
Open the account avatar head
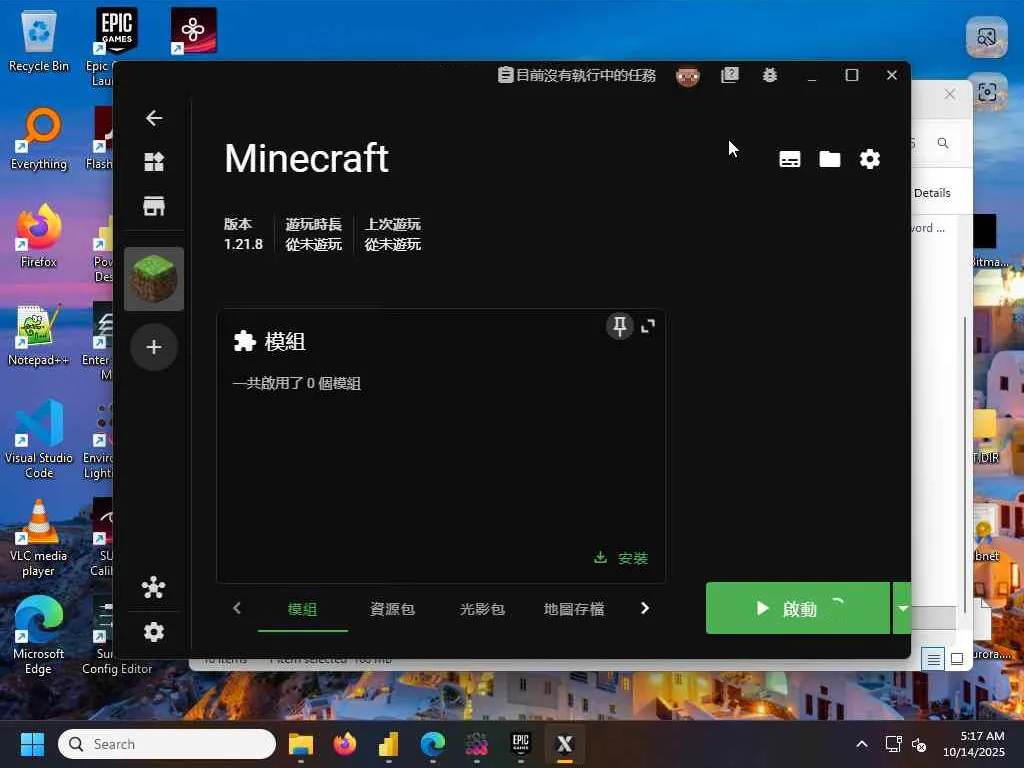[x=688, y=76]
